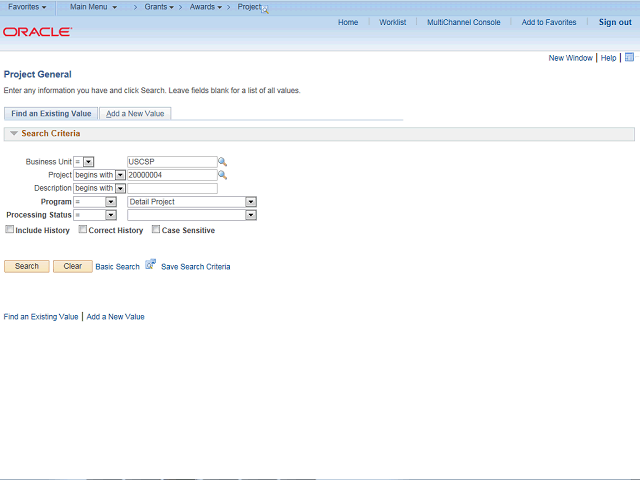Screen dimensions: 640x480
Task: Click bottom Add a New Value link
Action: click(x=116, y=317)
